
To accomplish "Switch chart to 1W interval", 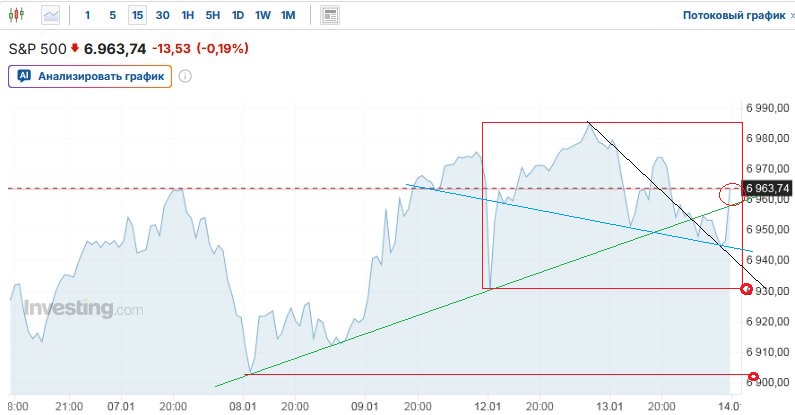I will tap(262, 16).
